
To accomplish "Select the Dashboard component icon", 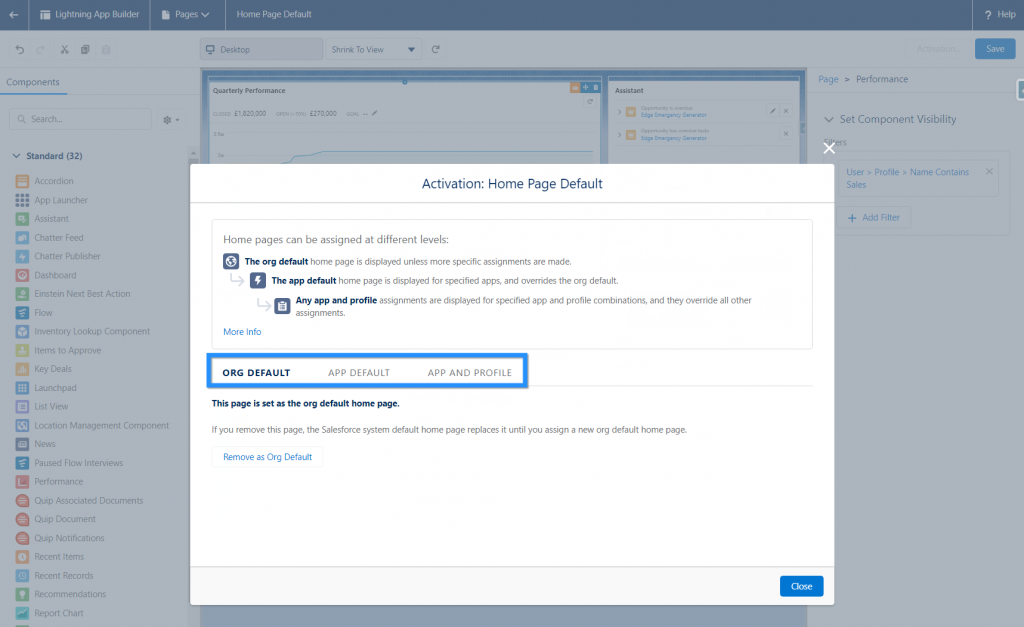I will pyautogui.click(x=22, y=275).
